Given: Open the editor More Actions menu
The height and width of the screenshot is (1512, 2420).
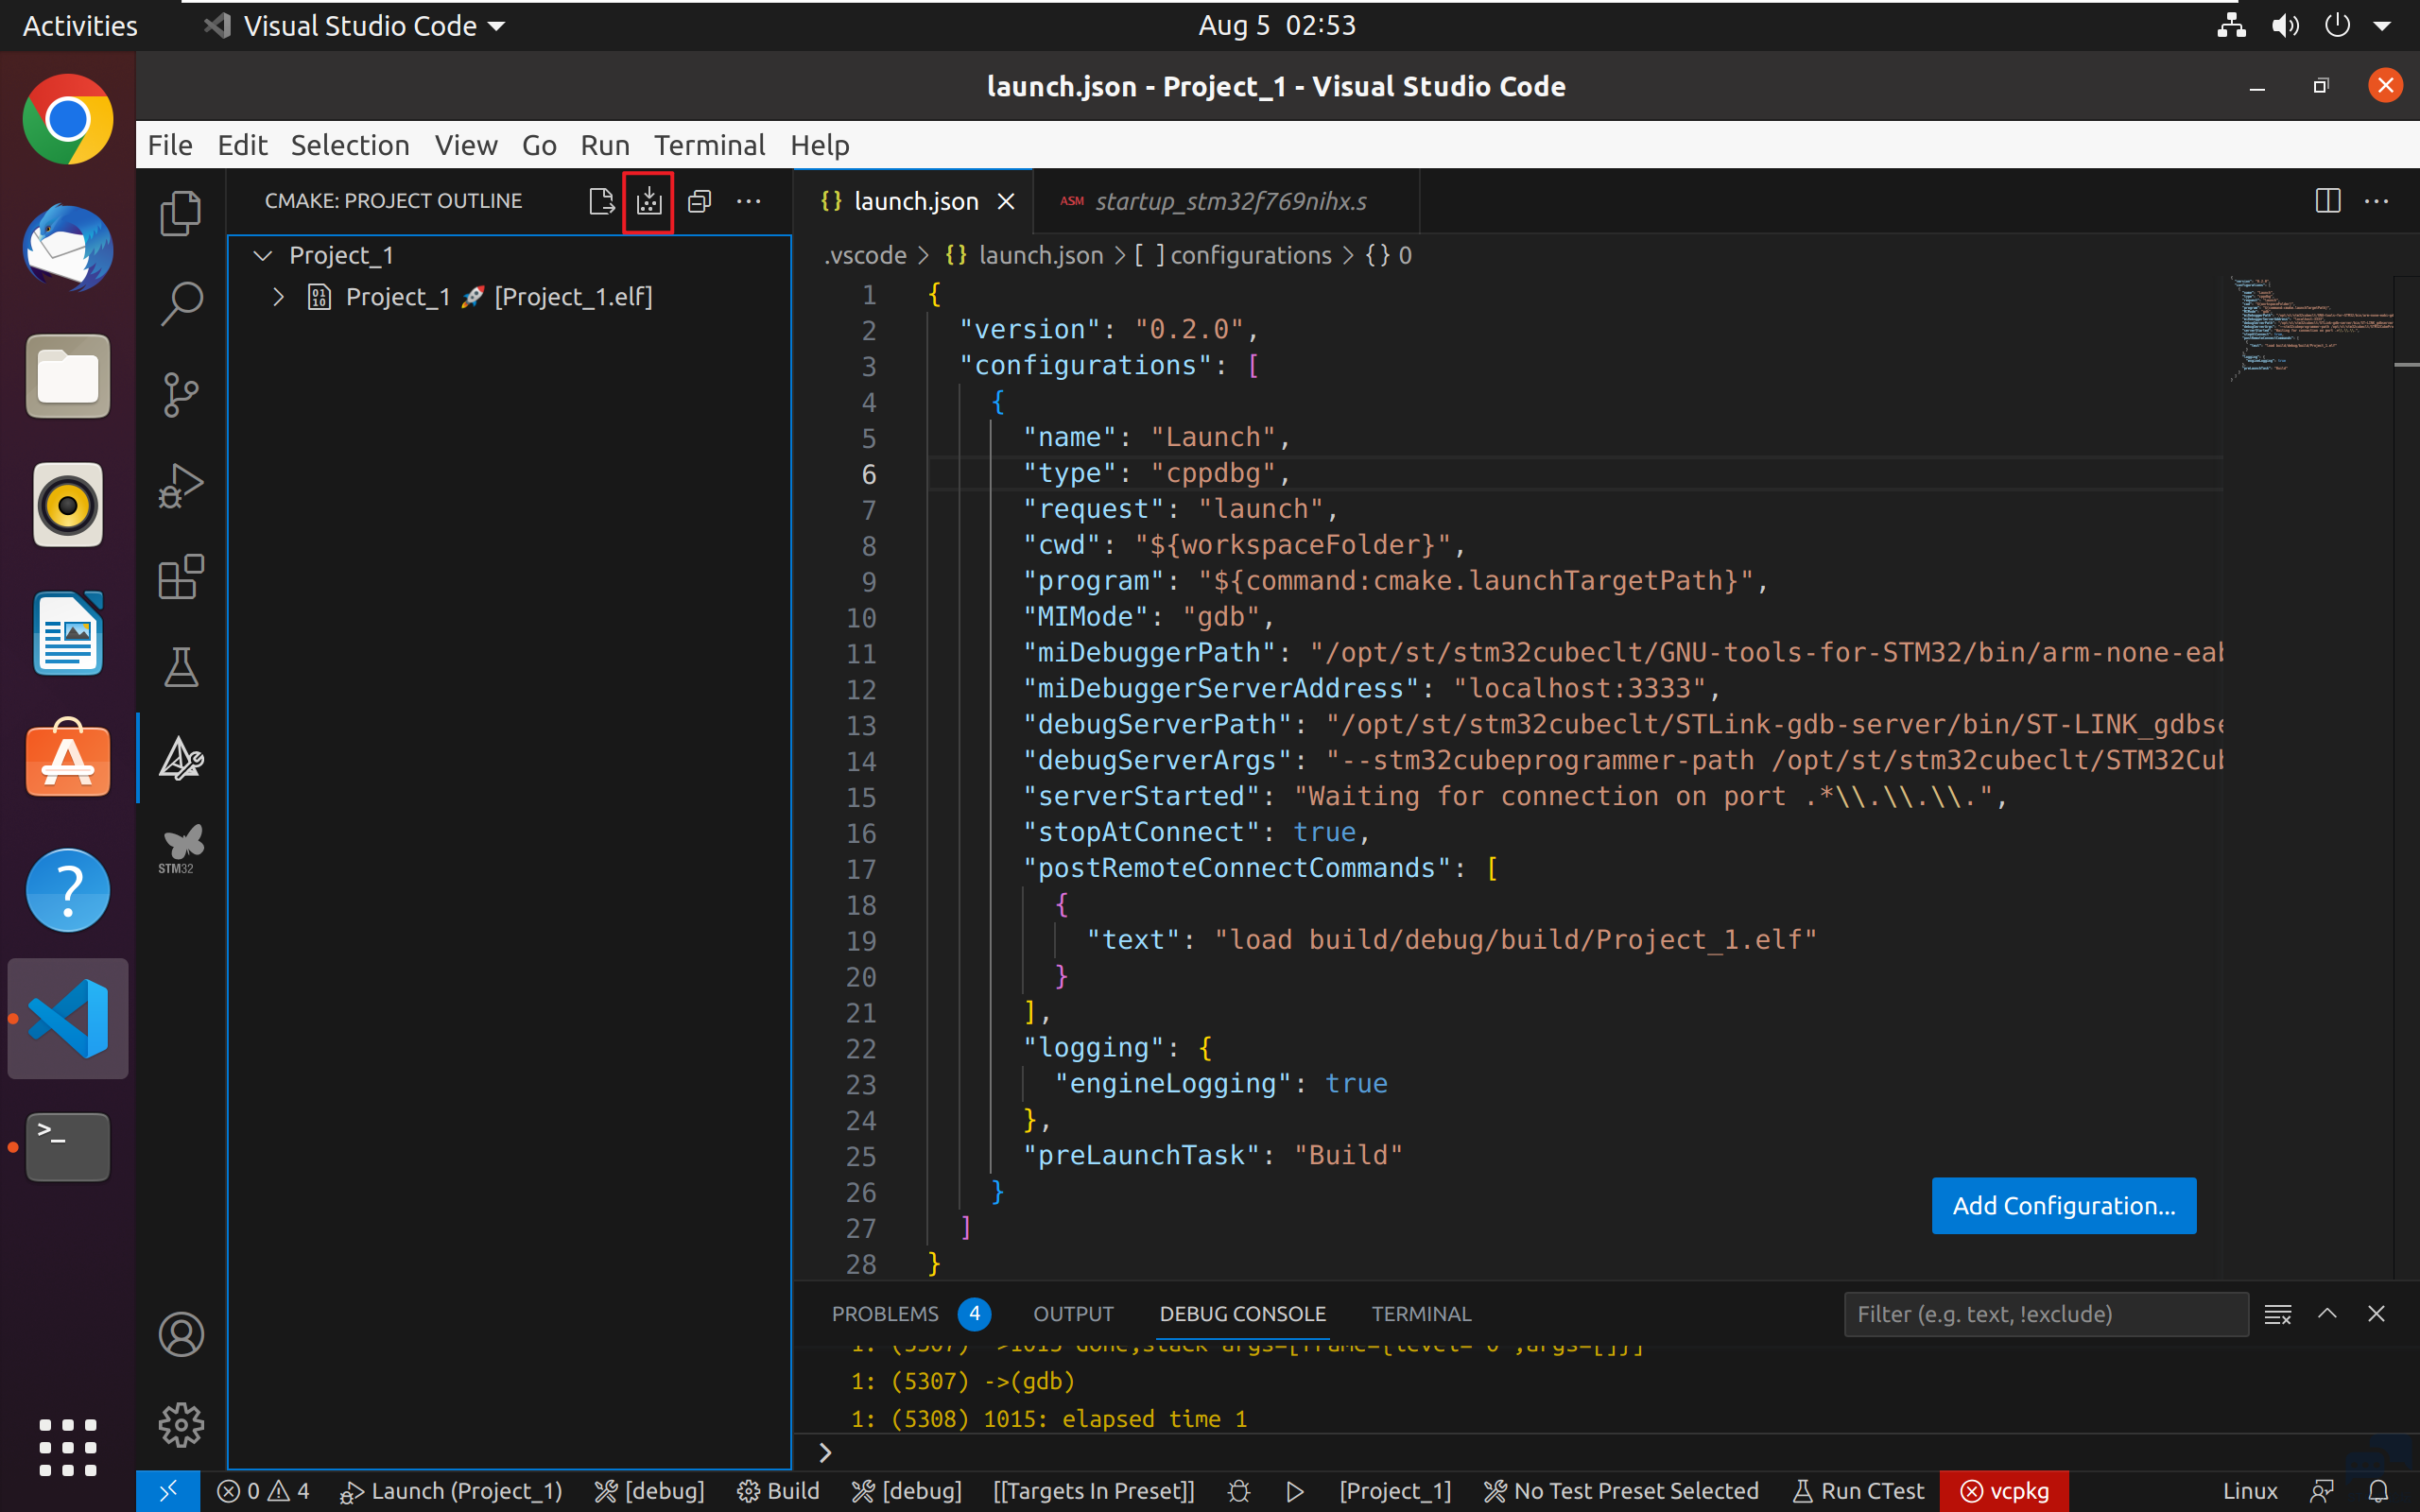Looking at the screenshot, I should (2376, 201).
